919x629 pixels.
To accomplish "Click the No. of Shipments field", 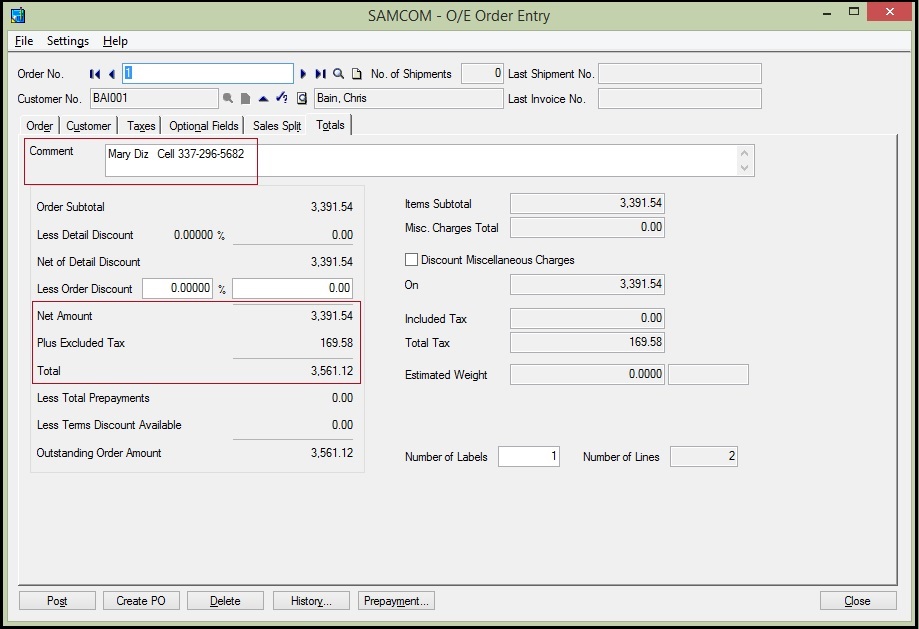I will pos(482,74).
